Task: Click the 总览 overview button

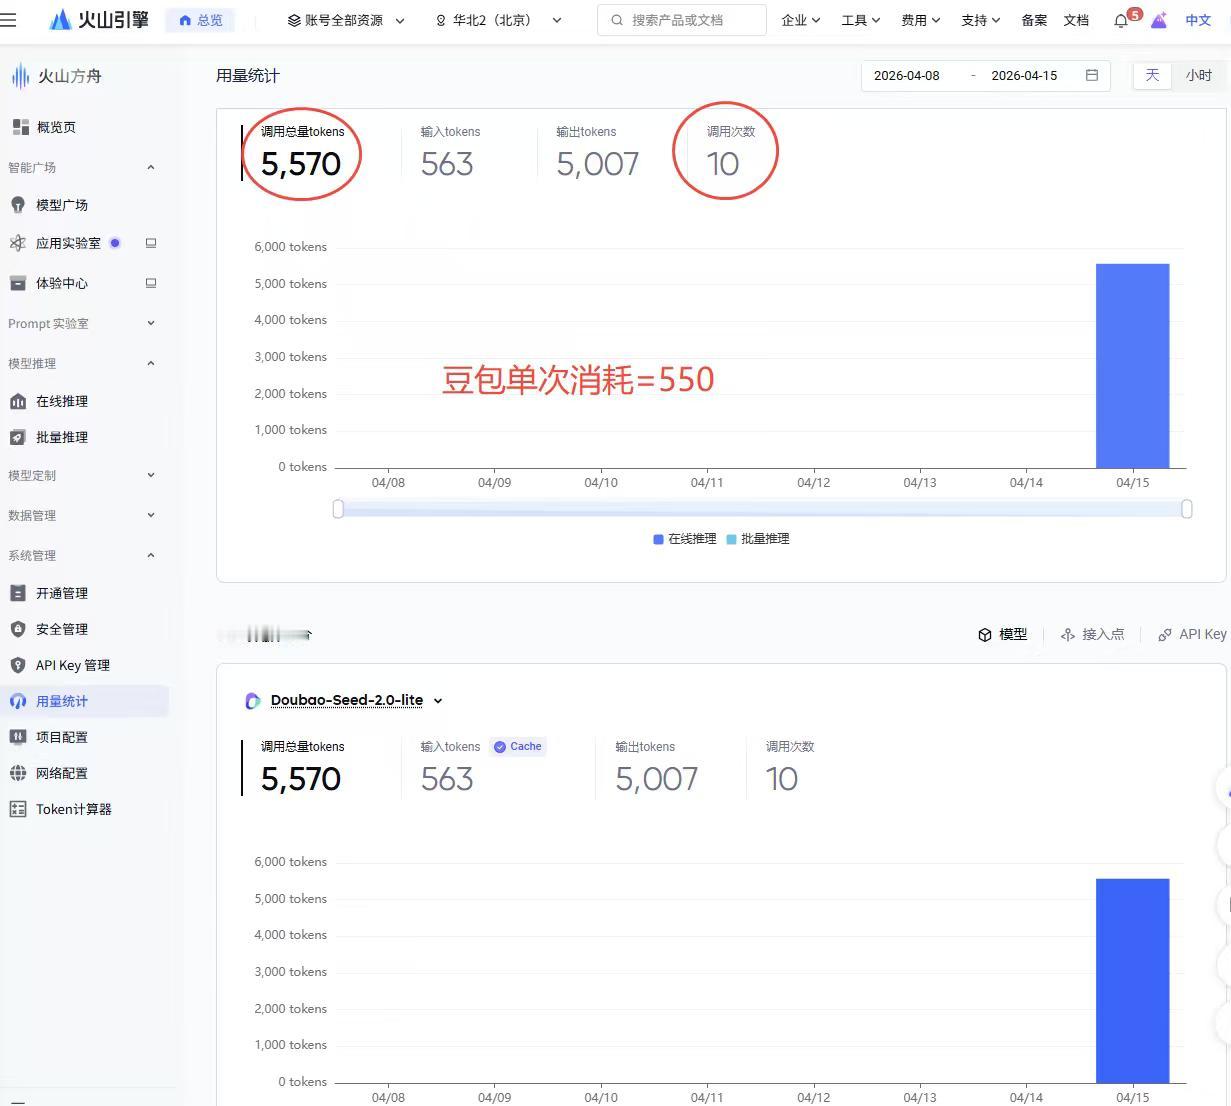Action: [201, 20]
